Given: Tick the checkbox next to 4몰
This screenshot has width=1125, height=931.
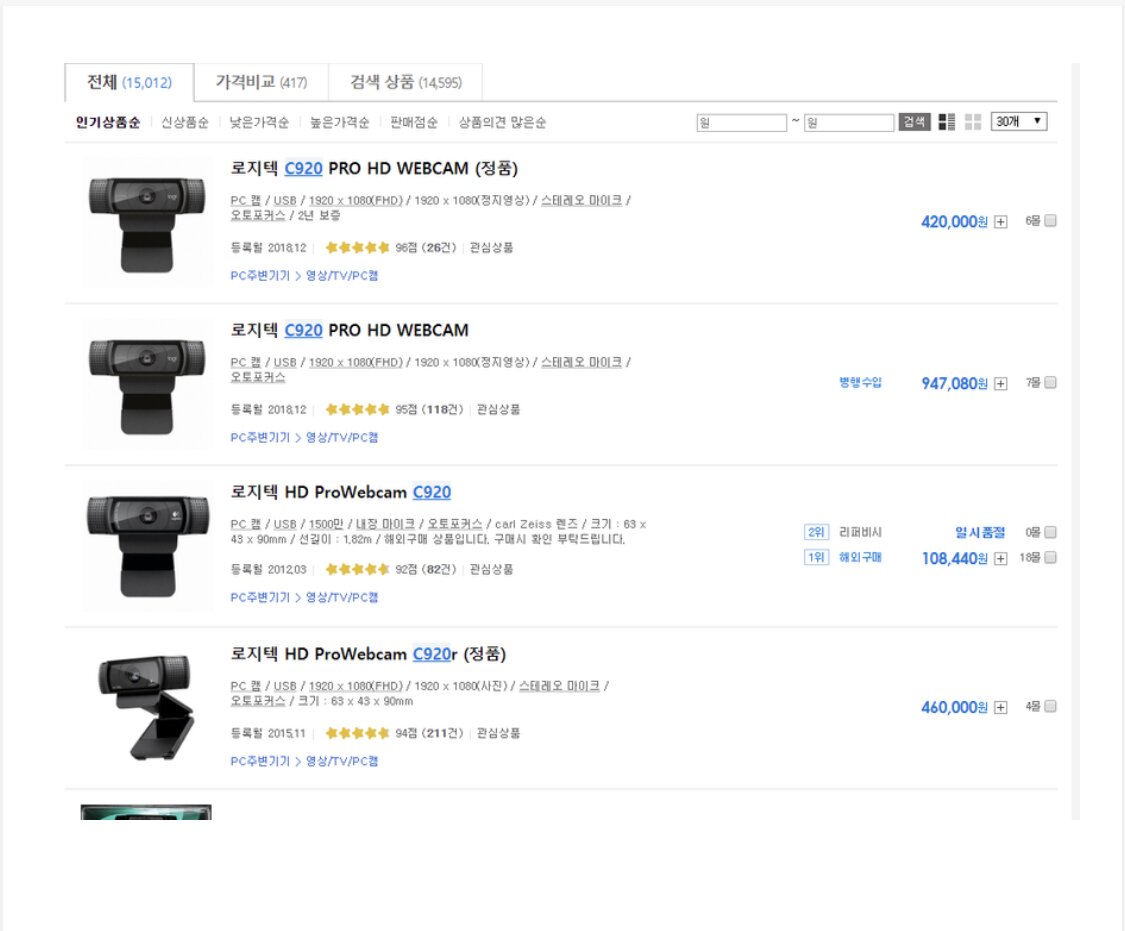Looking at the screenshot, I should point(1050,706).
